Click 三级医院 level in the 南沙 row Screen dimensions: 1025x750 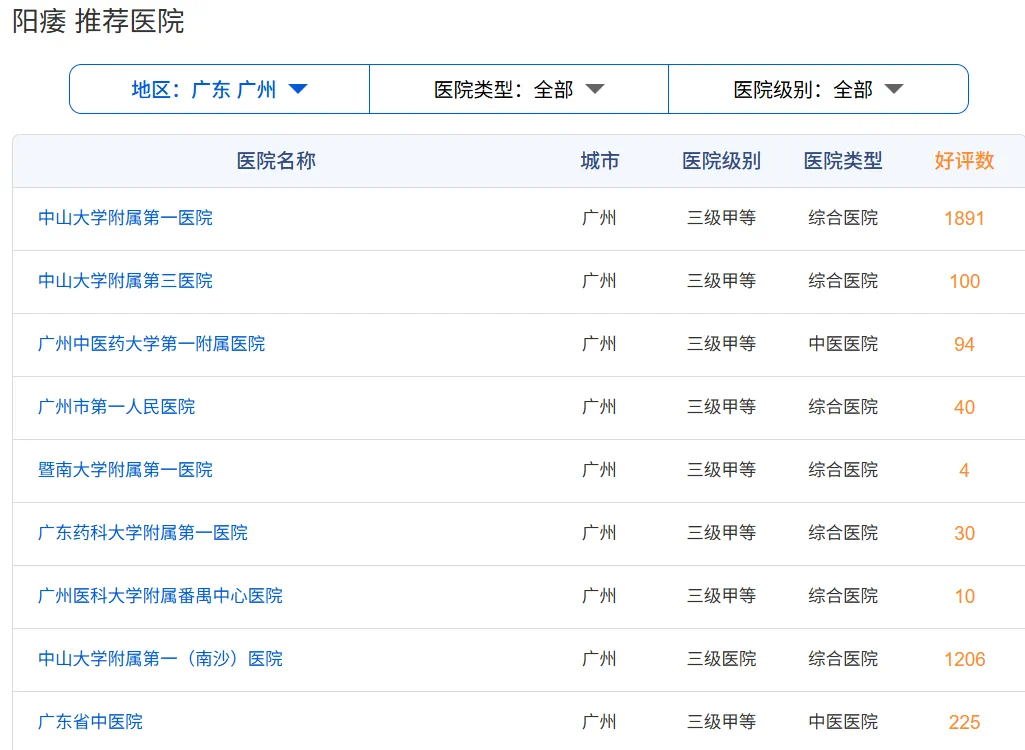[x=721, y=659]
